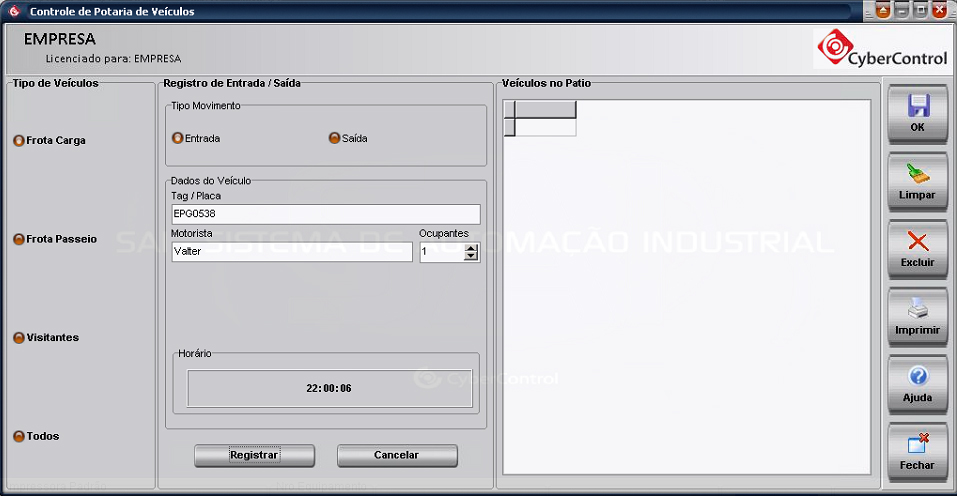
Task: Select Todos vehicle type option
Action: (x=19, y=437)
